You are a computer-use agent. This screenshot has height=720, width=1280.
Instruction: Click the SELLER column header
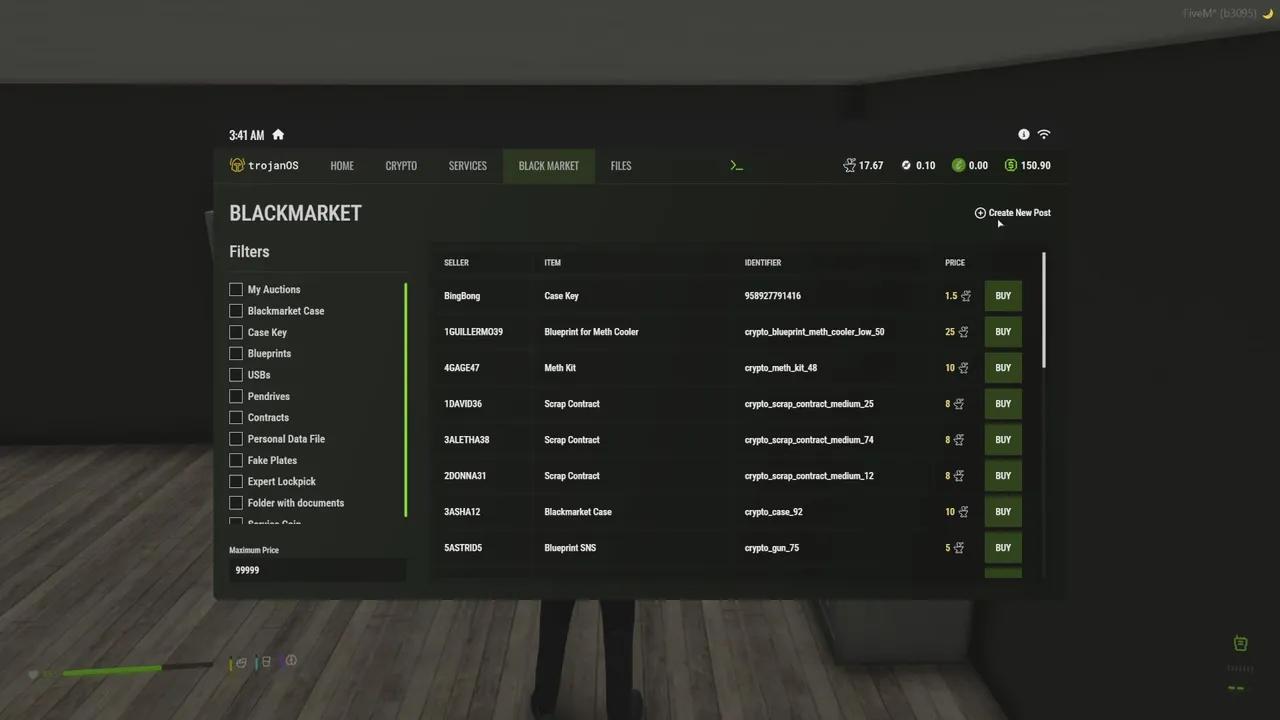(x=456, y=263)
